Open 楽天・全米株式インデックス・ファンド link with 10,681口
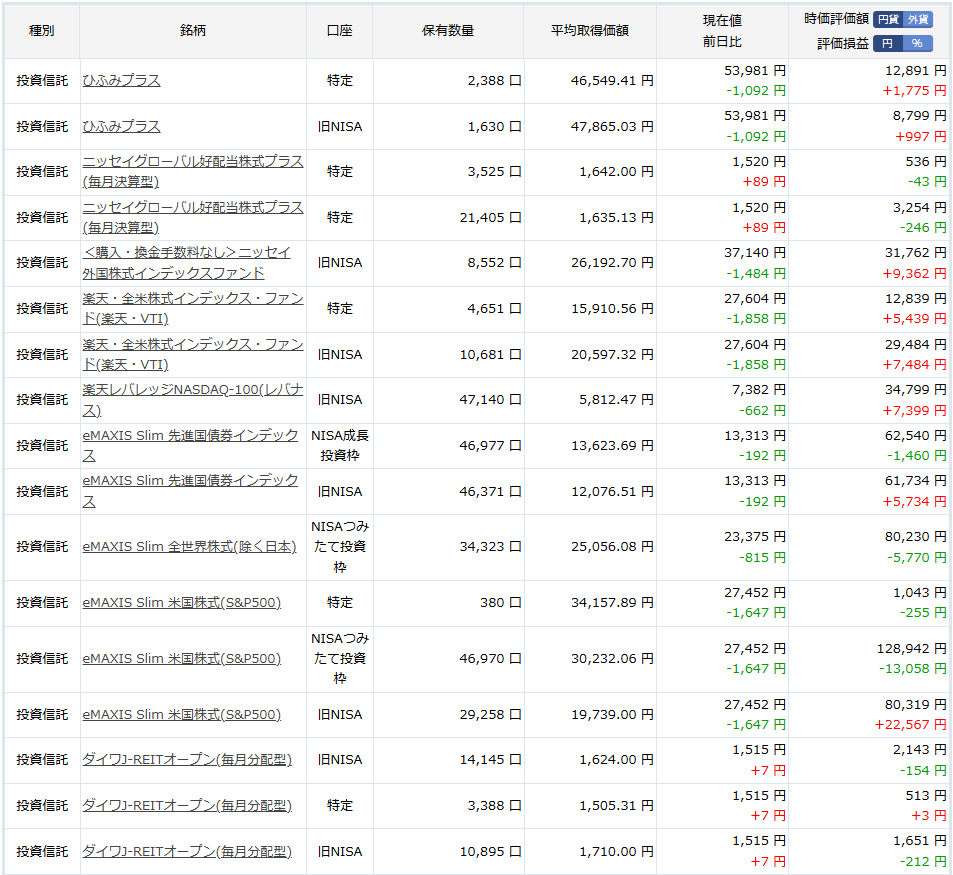This screenshot has height=875, width=953. click(x=193, y=355)
